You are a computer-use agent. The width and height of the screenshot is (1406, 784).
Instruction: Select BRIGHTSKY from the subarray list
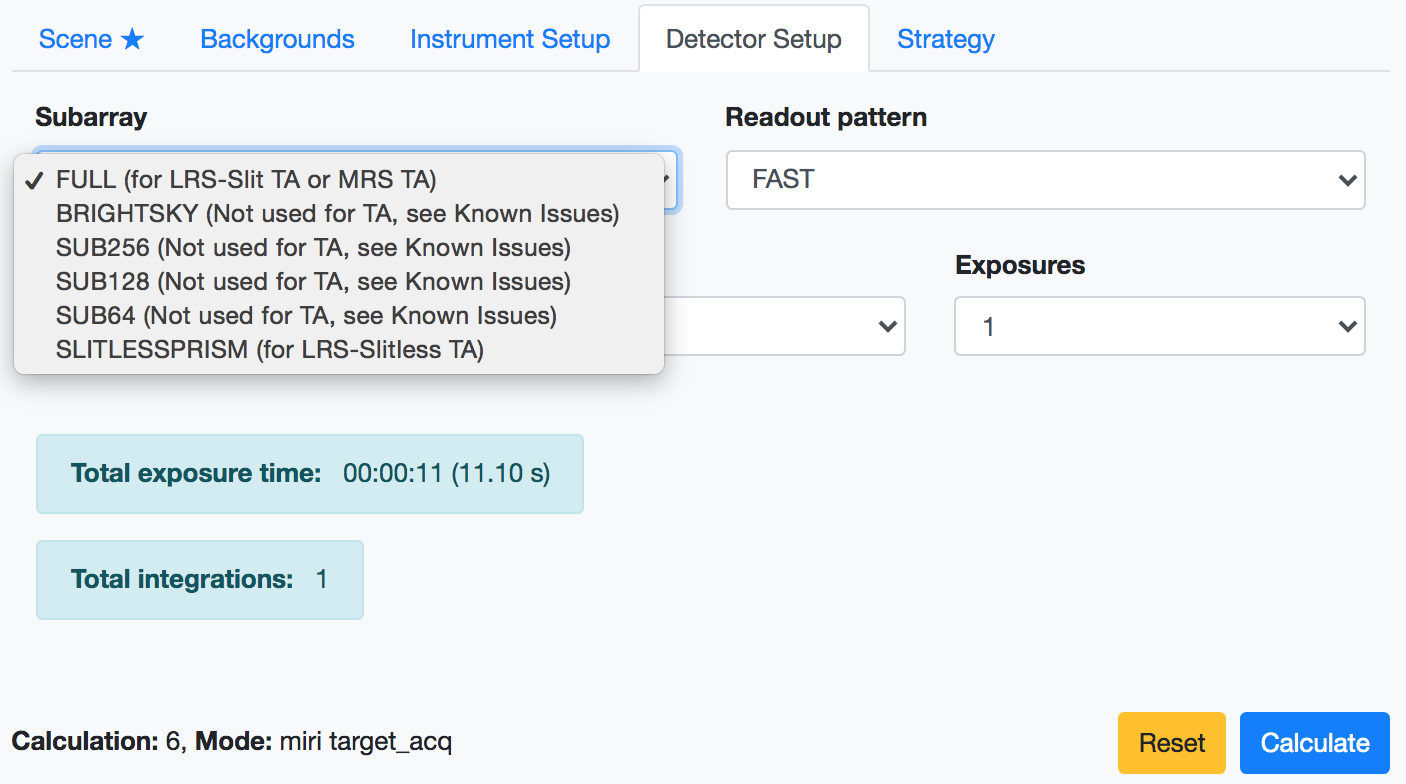337,213
